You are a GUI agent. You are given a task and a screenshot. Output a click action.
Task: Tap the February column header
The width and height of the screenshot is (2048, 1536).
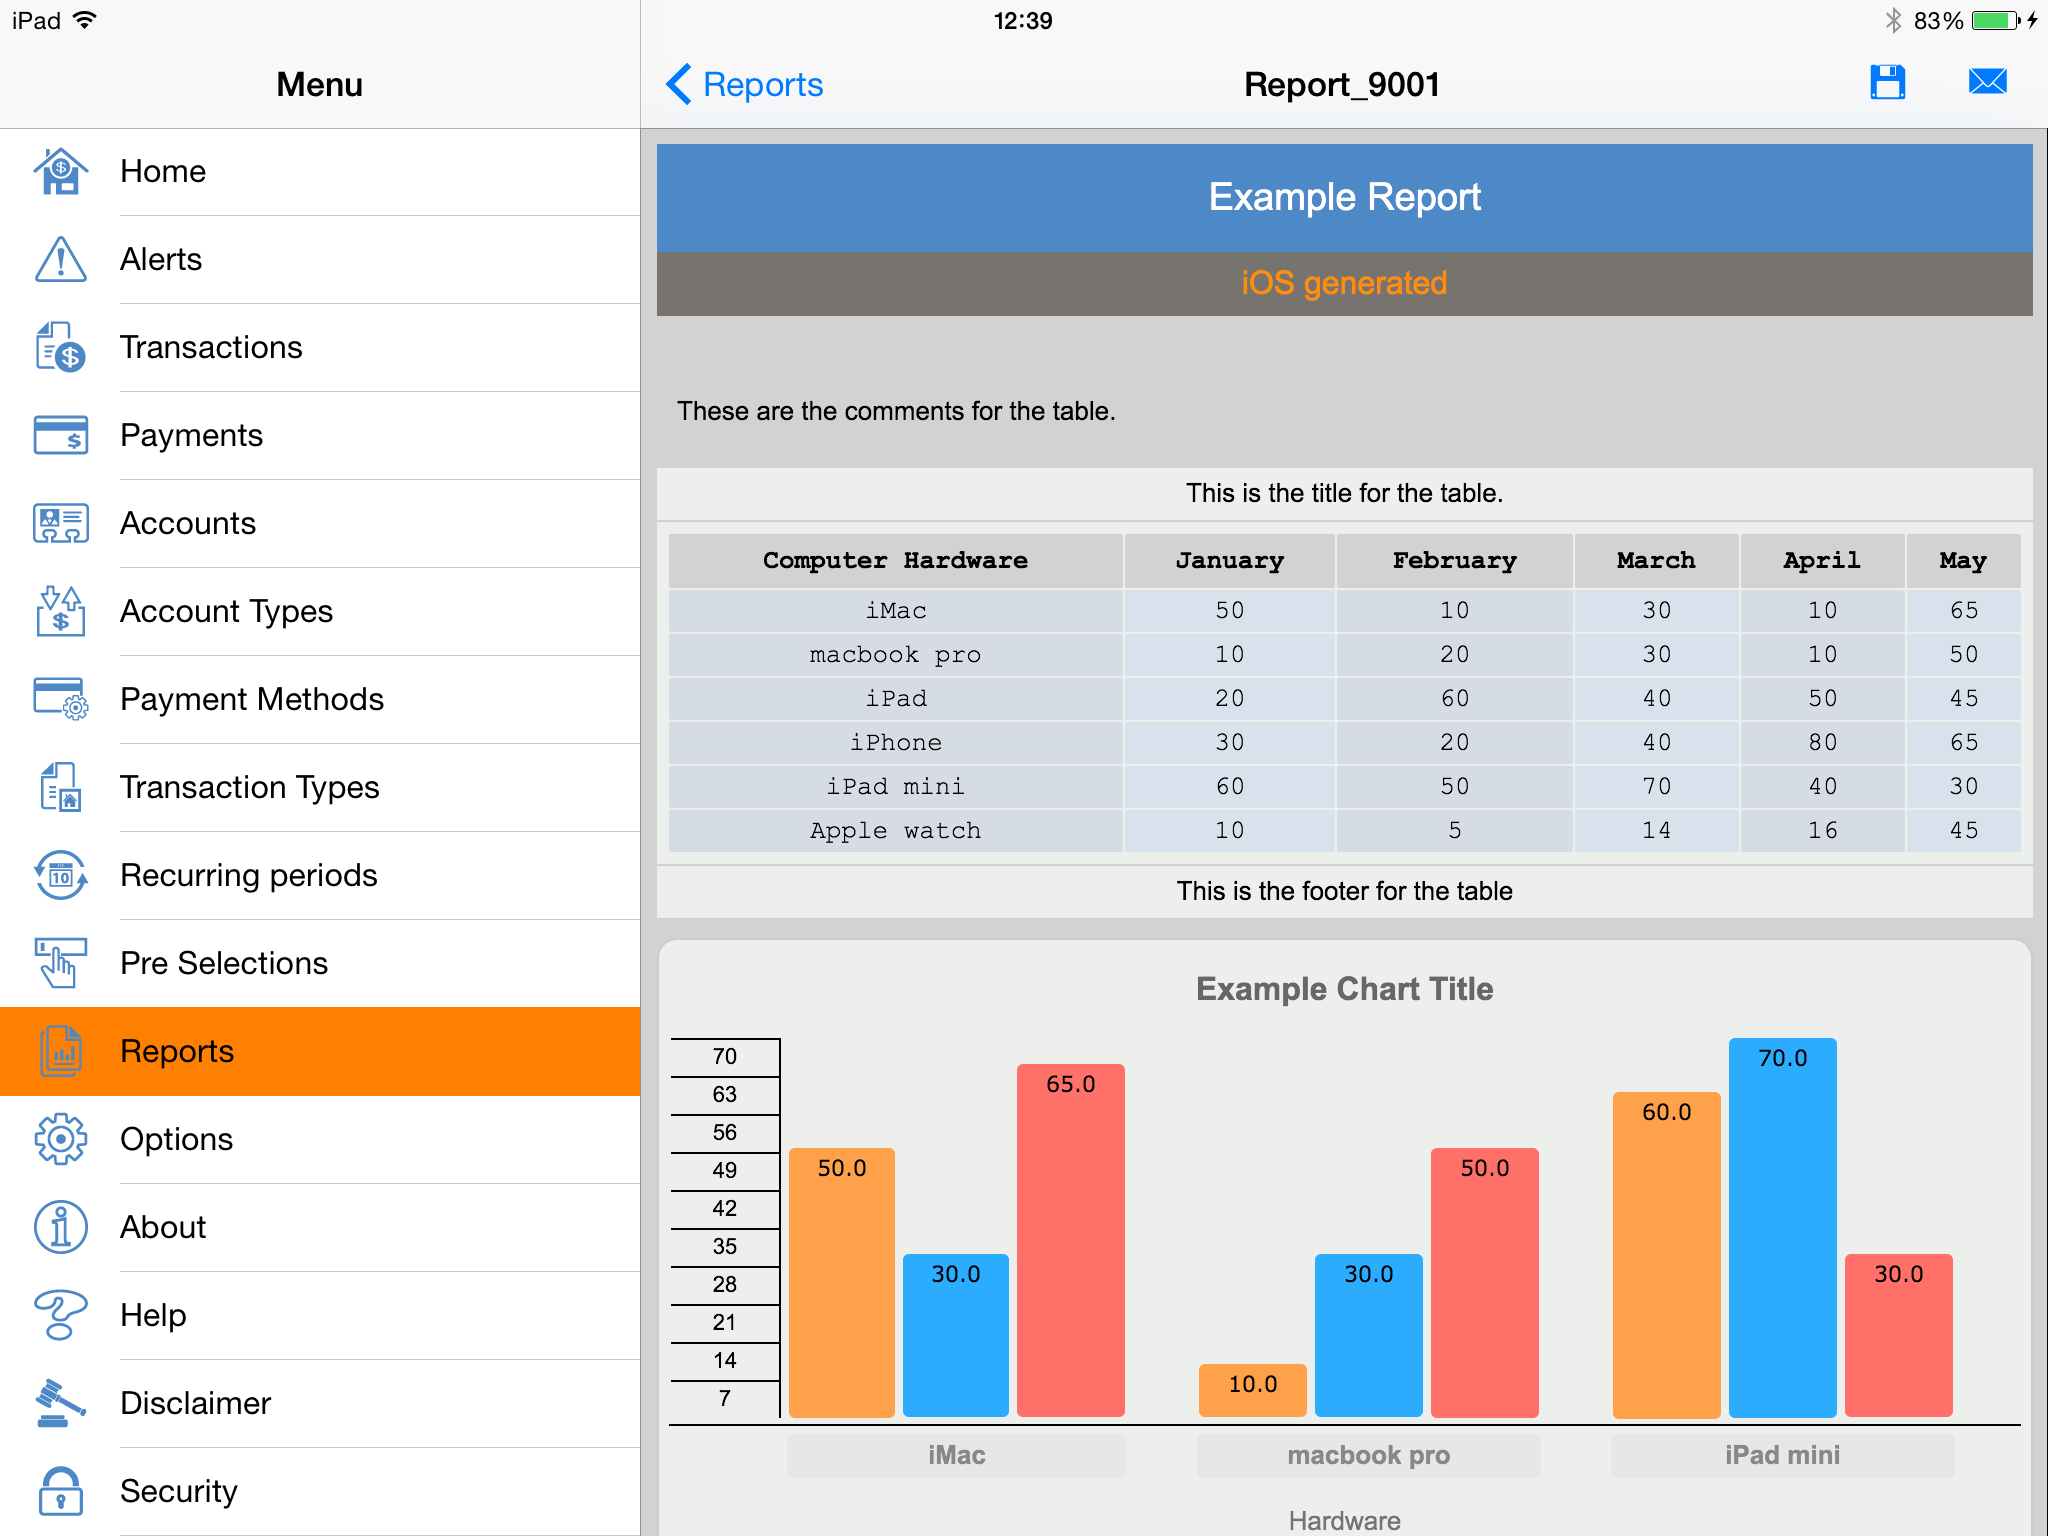(1454, 561)
